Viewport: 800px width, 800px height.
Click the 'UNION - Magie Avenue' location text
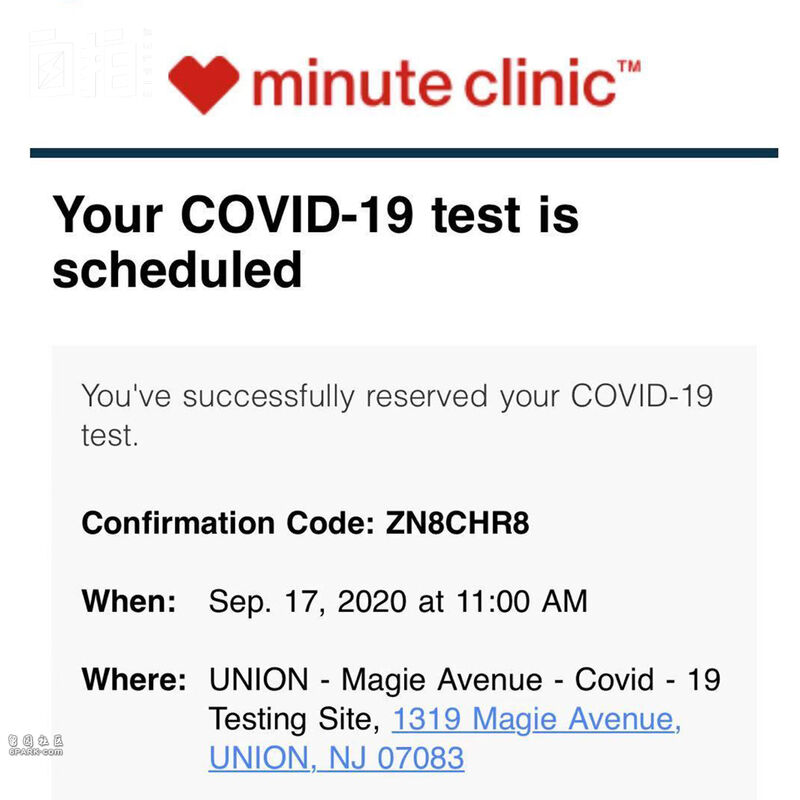point(375,679)
